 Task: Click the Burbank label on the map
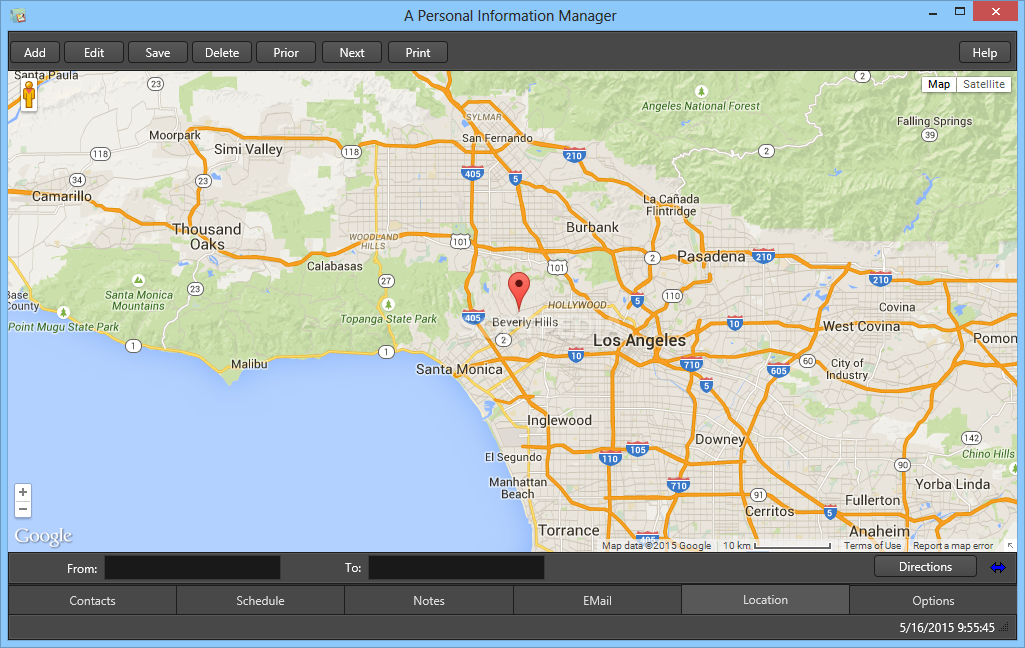[592, 227]
